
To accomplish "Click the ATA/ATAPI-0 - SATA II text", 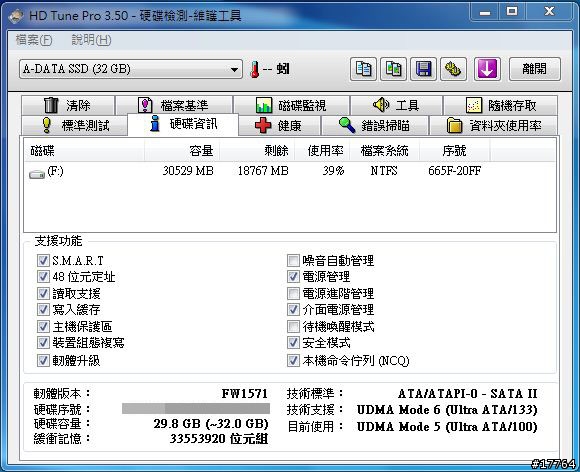I will click(x=468, y=394).
